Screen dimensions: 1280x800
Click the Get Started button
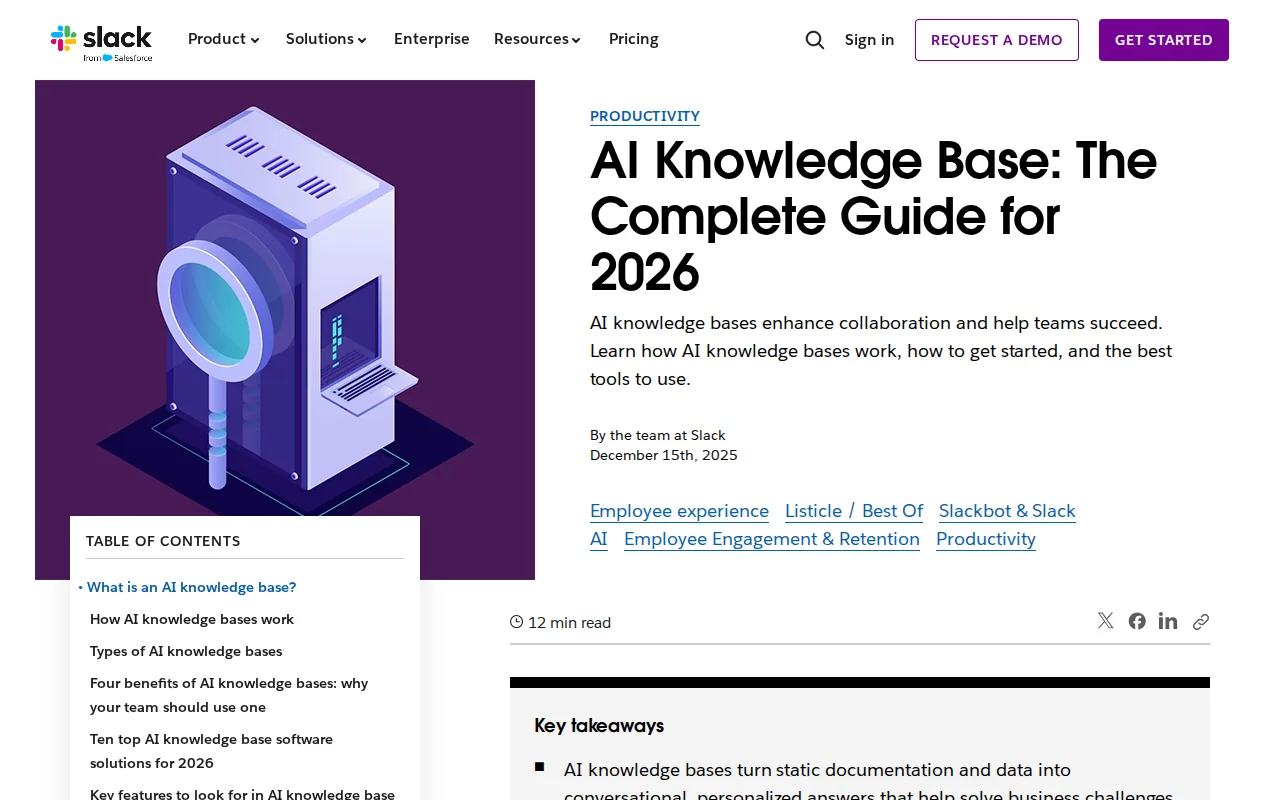[x=1164, y=40]
